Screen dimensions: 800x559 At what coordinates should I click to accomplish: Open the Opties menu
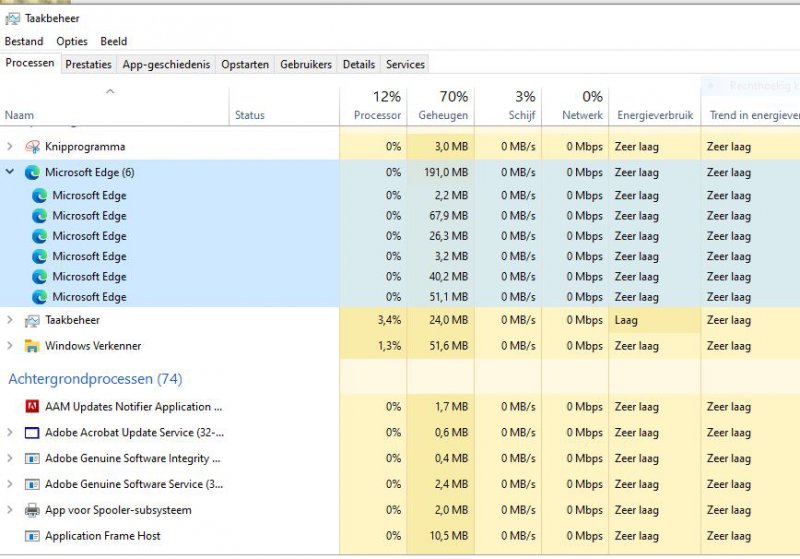pyautogui.click(x=72, y=42)
